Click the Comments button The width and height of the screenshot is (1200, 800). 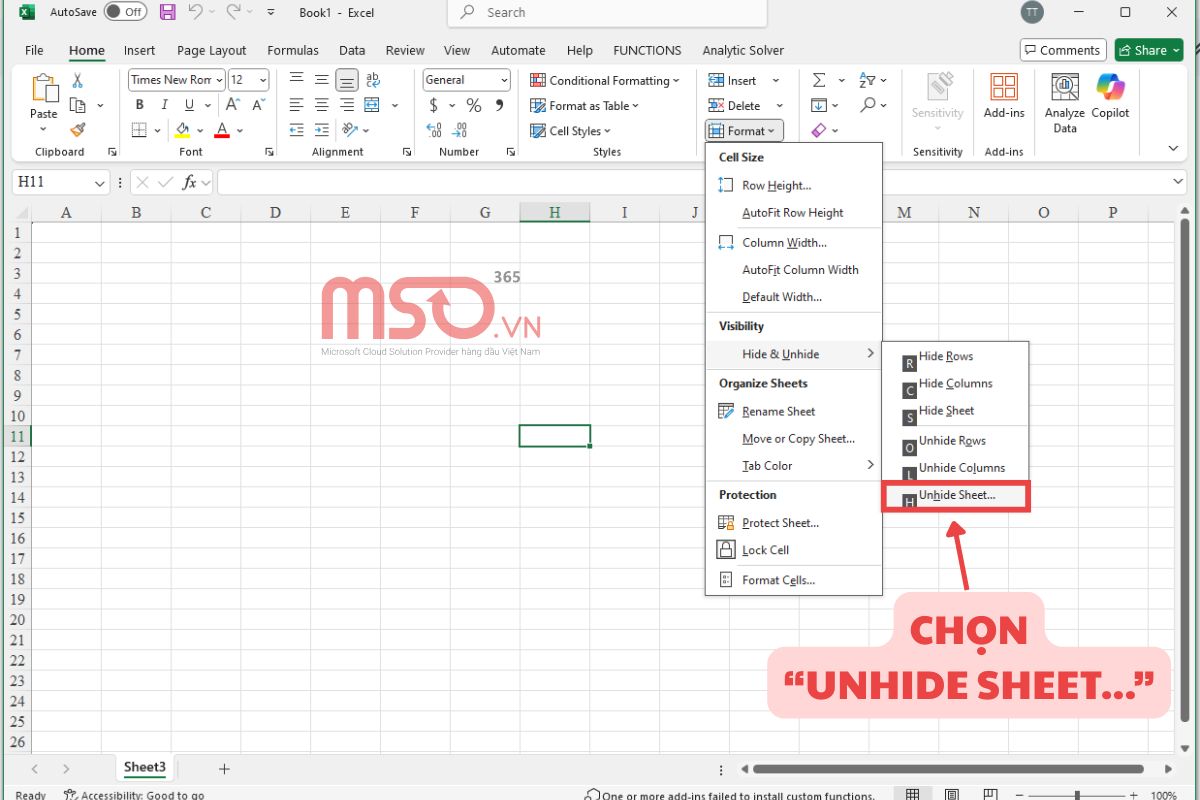coord(1062,50)
